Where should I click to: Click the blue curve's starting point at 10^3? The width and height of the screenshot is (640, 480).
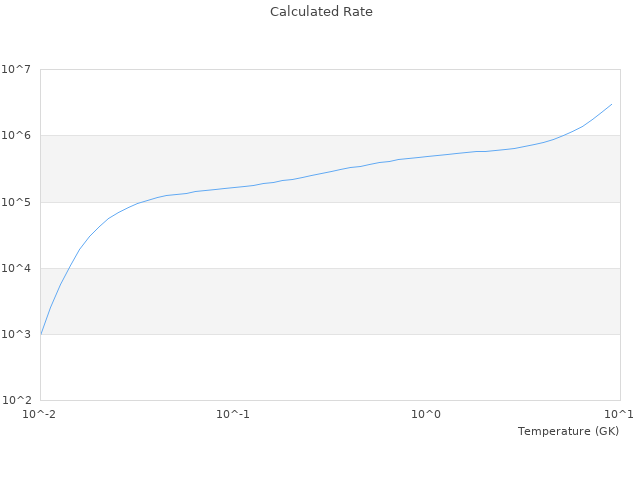[x=41, y=333]
